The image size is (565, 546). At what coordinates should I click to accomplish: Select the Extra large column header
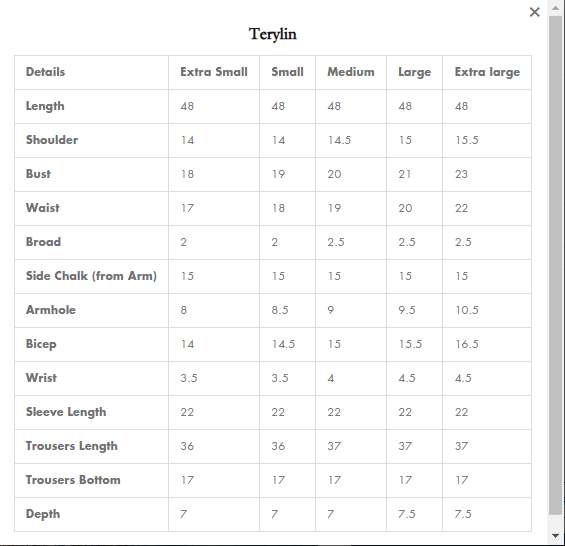click(487, 72)
